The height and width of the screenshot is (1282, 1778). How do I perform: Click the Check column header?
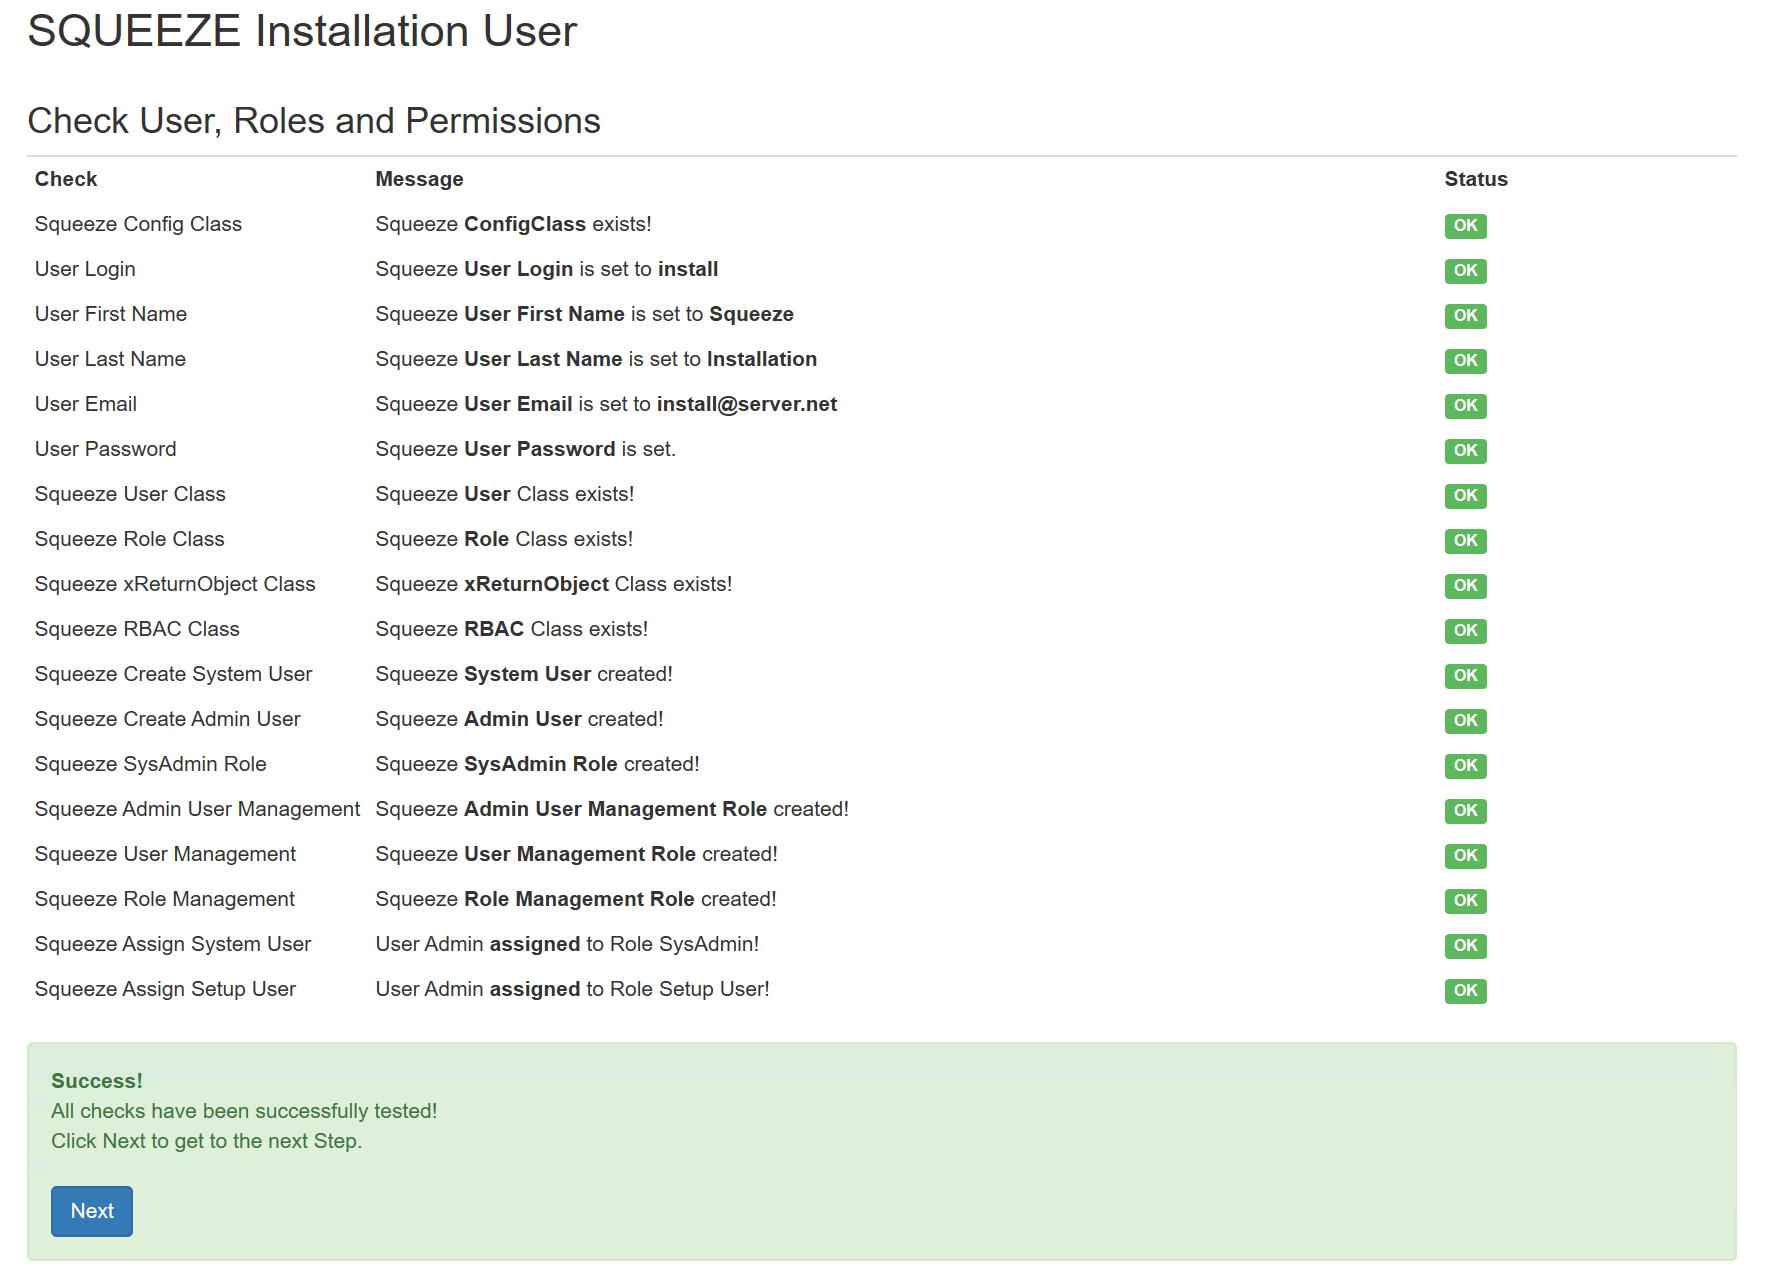[x=66, y=179]
